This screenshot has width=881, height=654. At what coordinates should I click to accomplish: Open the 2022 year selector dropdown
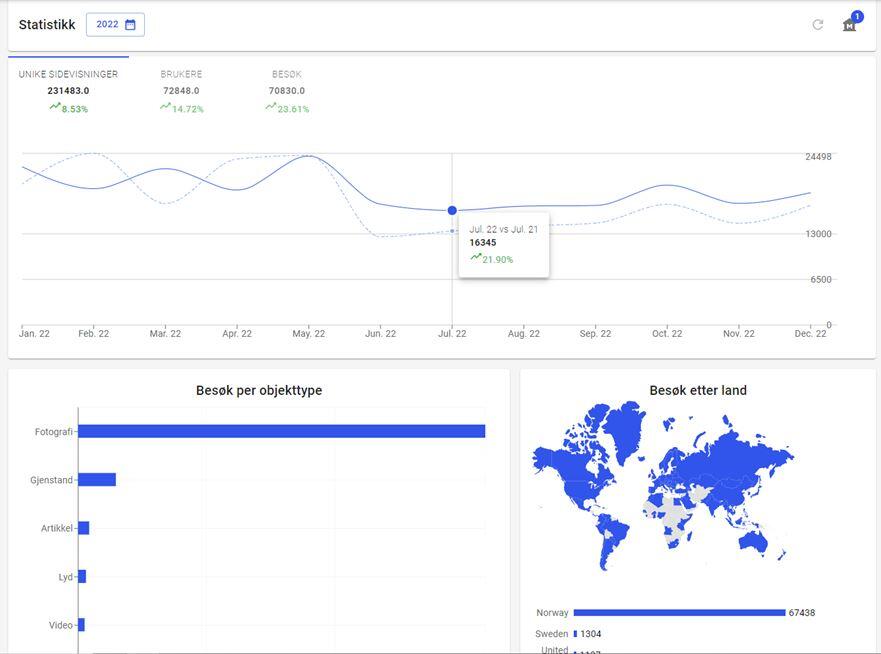pyautogui.click(x=115, y=25)
